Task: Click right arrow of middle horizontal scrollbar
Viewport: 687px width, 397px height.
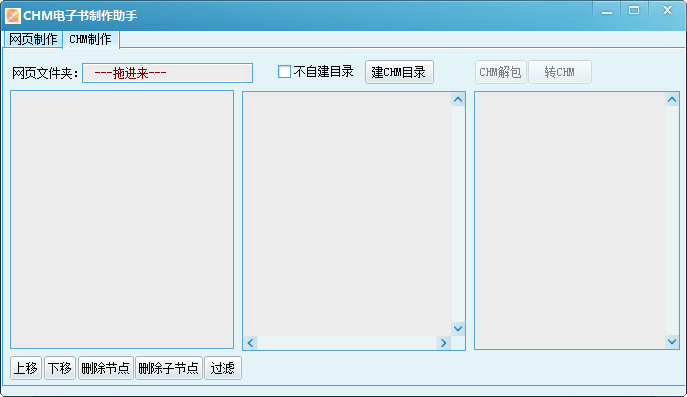Action: (x=443, y=343)
